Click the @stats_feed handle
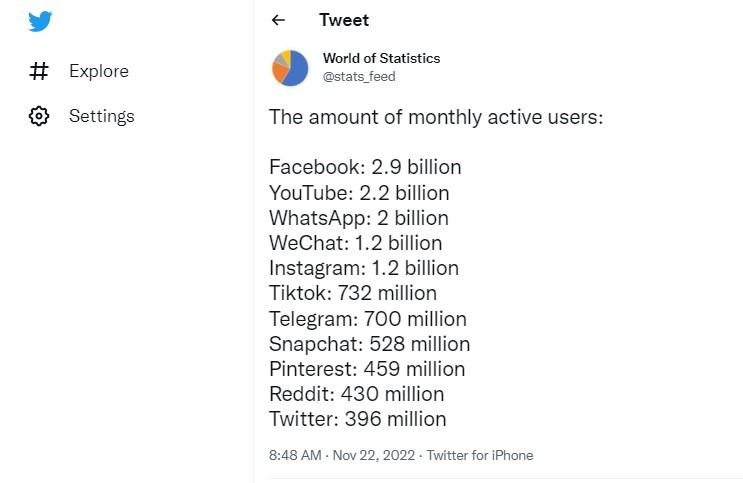The image size is (743, 483). (x=359, y=76)
